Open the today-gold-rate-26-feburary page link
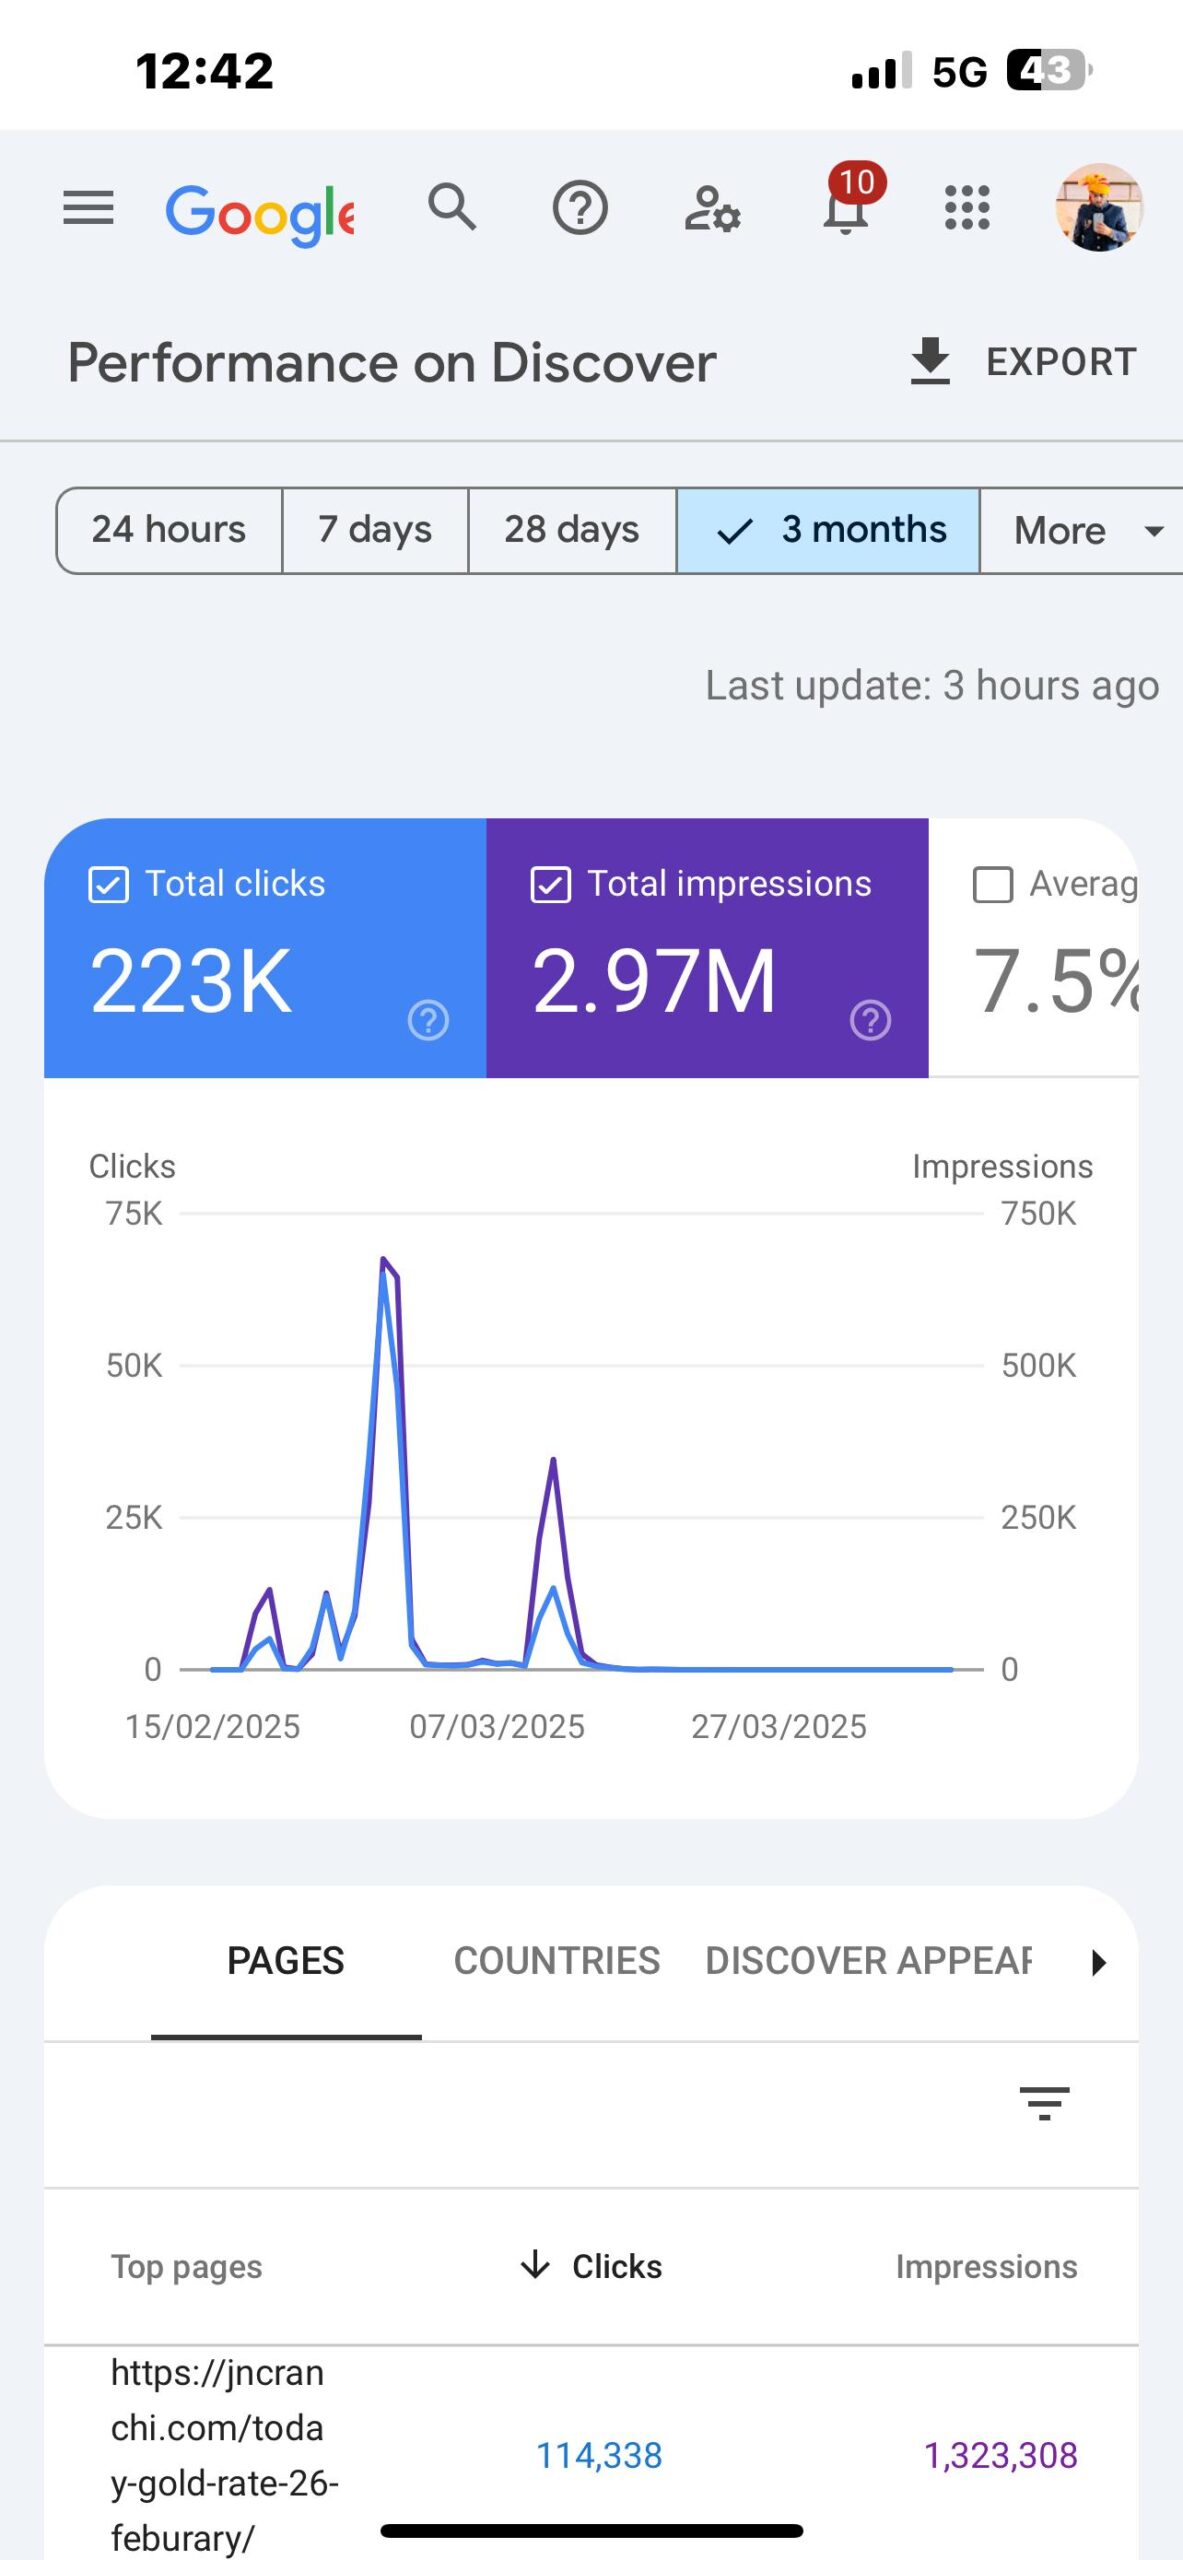This screenshot has height=2560, width=1183. (x=225, y=2455)
